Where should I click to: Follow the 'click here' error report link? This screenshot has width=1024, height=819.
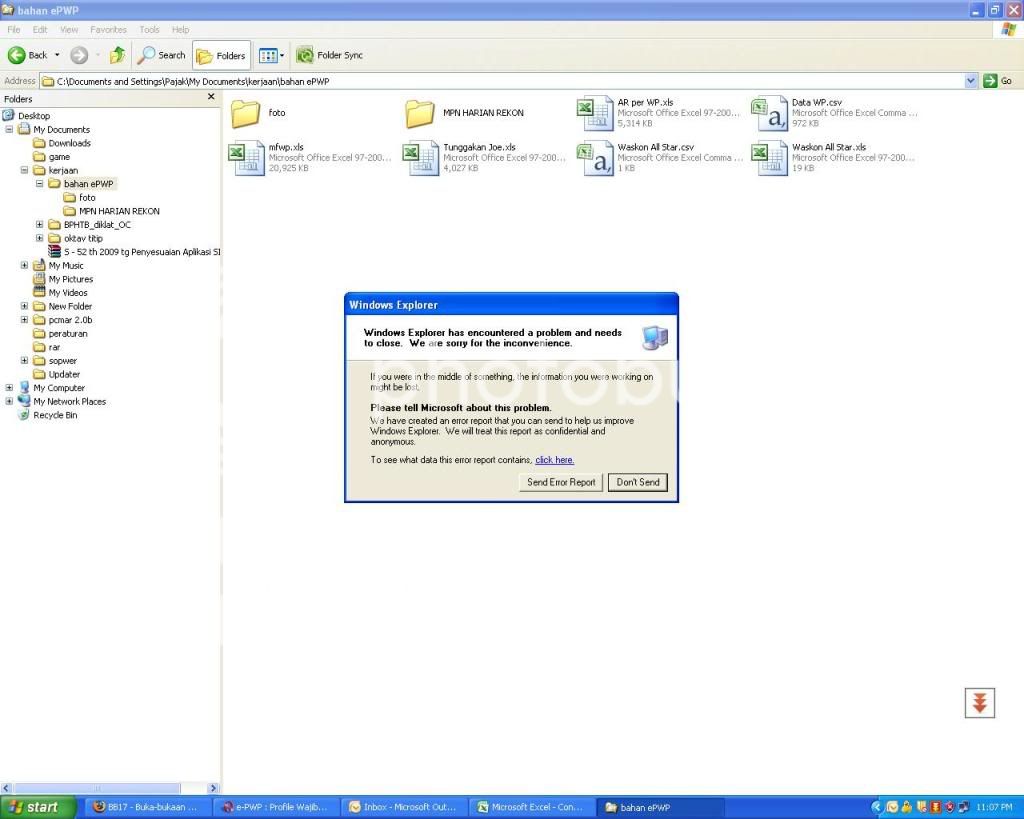coord(554,460)
